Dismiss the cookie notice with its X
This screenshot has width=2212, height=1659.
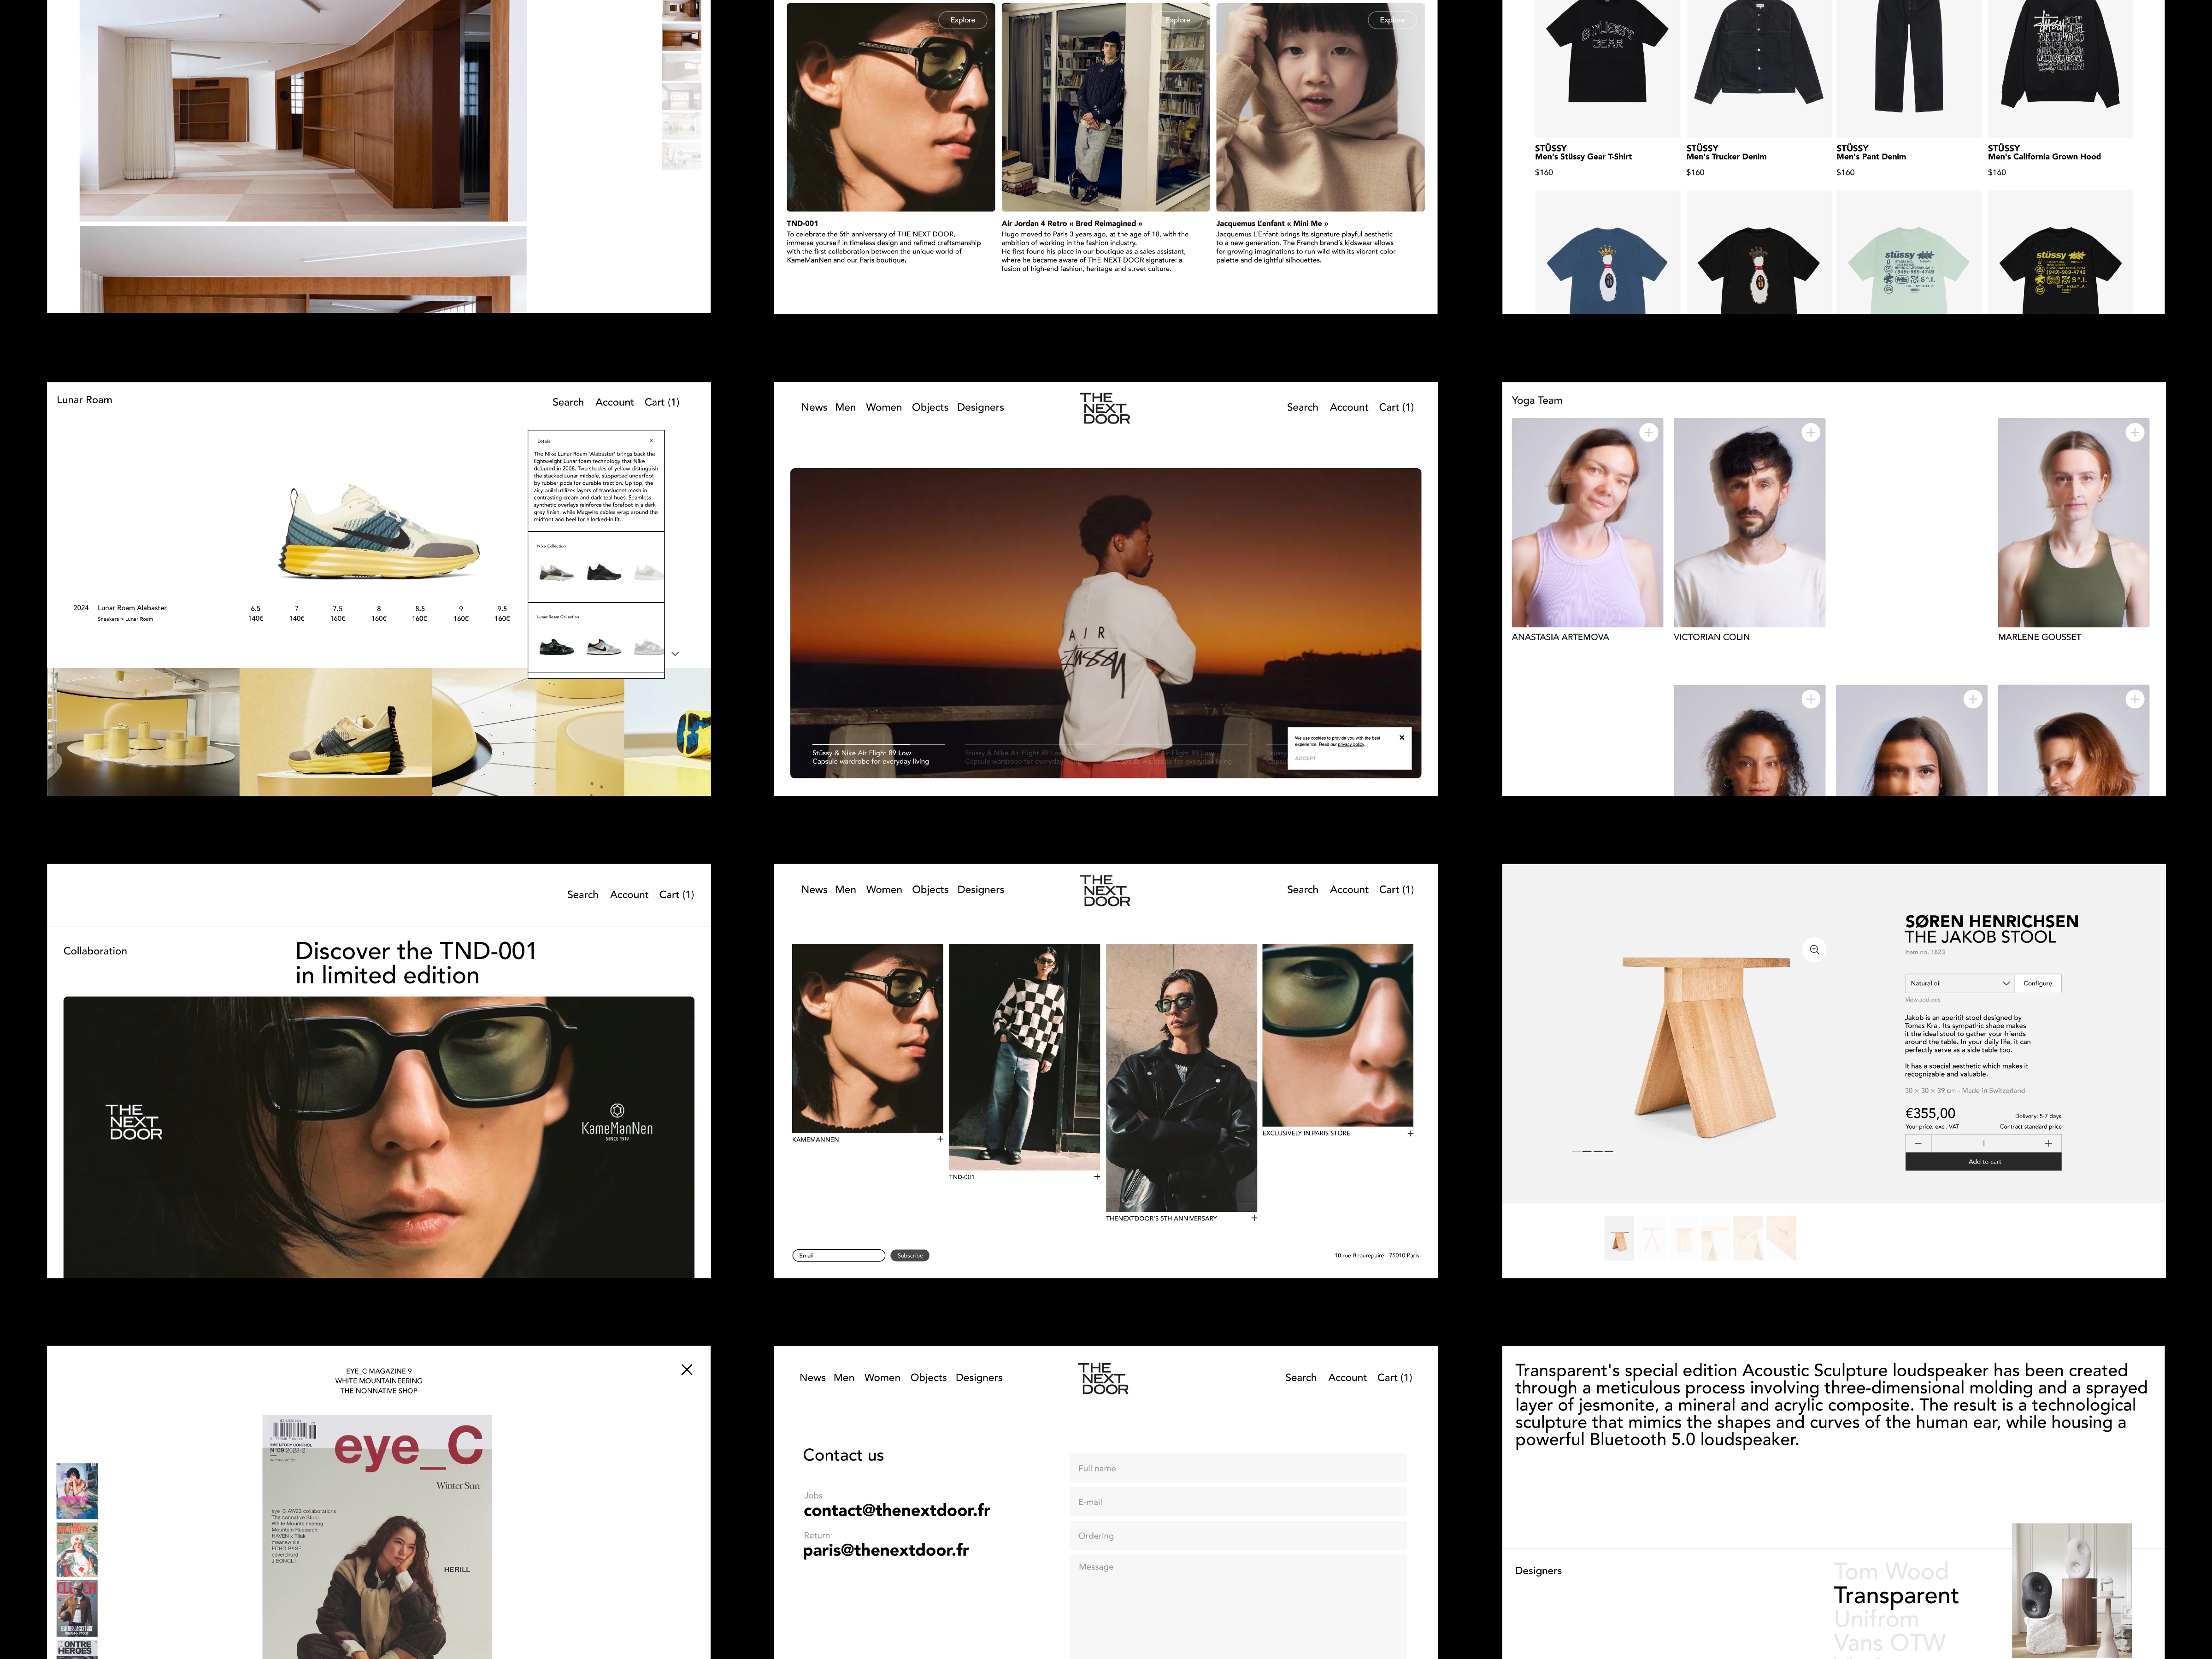pos(1402,737)
